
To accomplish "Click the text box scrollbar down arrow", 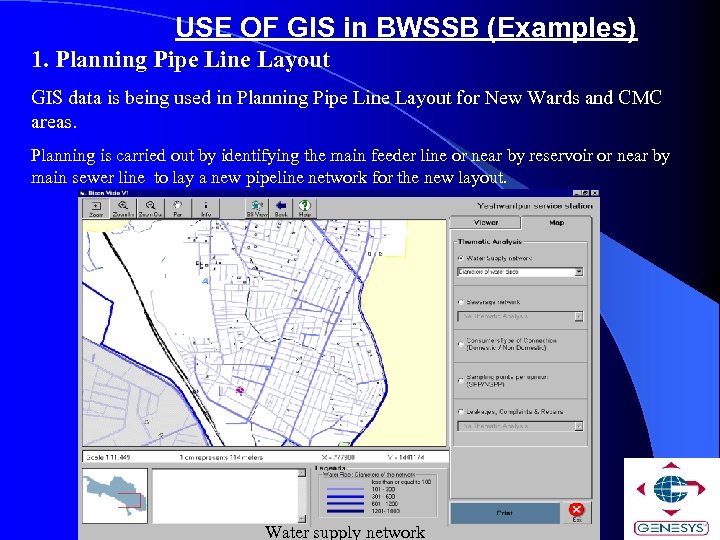I will click(x=302, y=519).
